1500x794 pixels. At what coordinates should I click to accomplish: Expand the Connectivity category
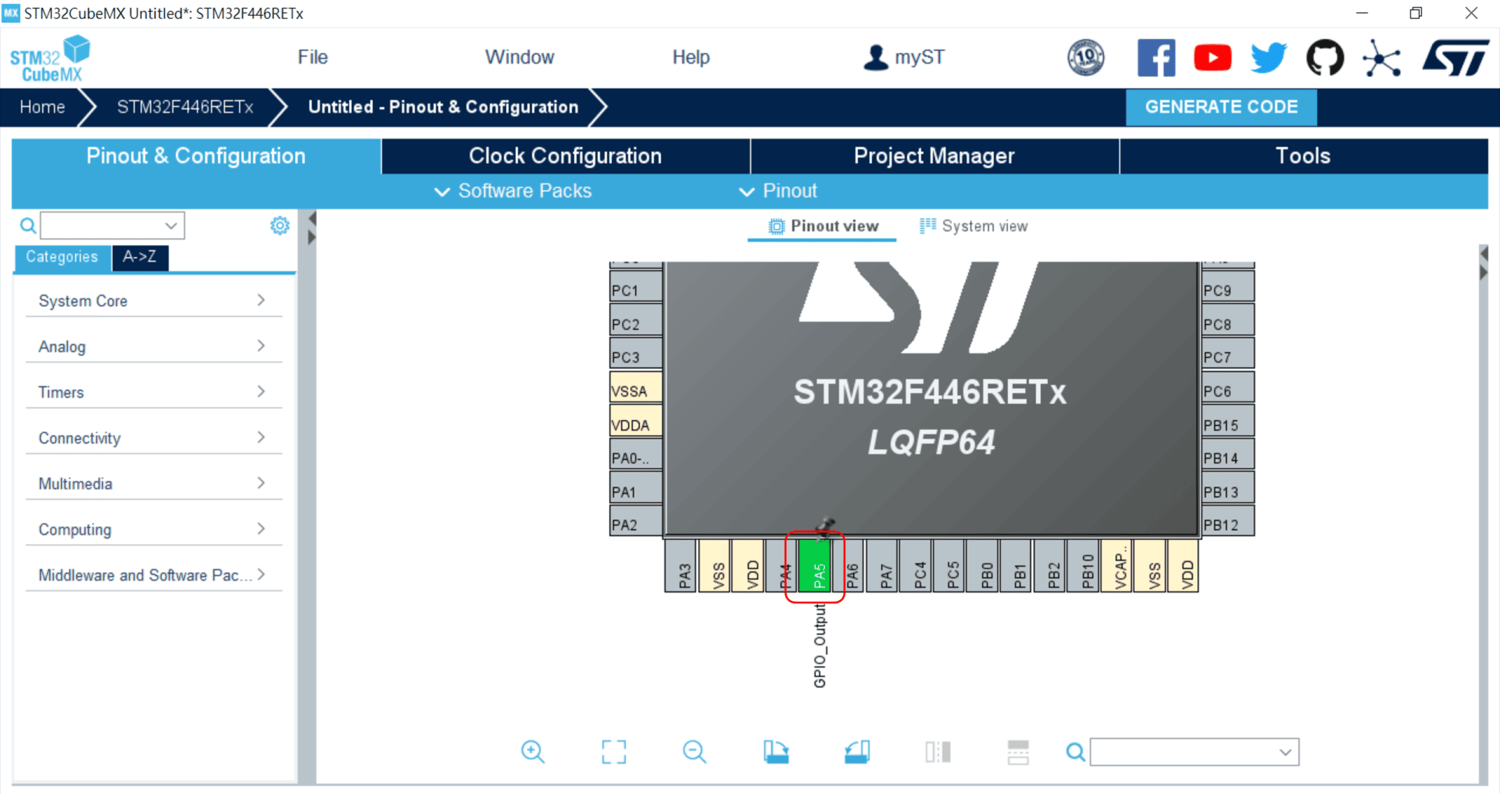tap(153, 438)
